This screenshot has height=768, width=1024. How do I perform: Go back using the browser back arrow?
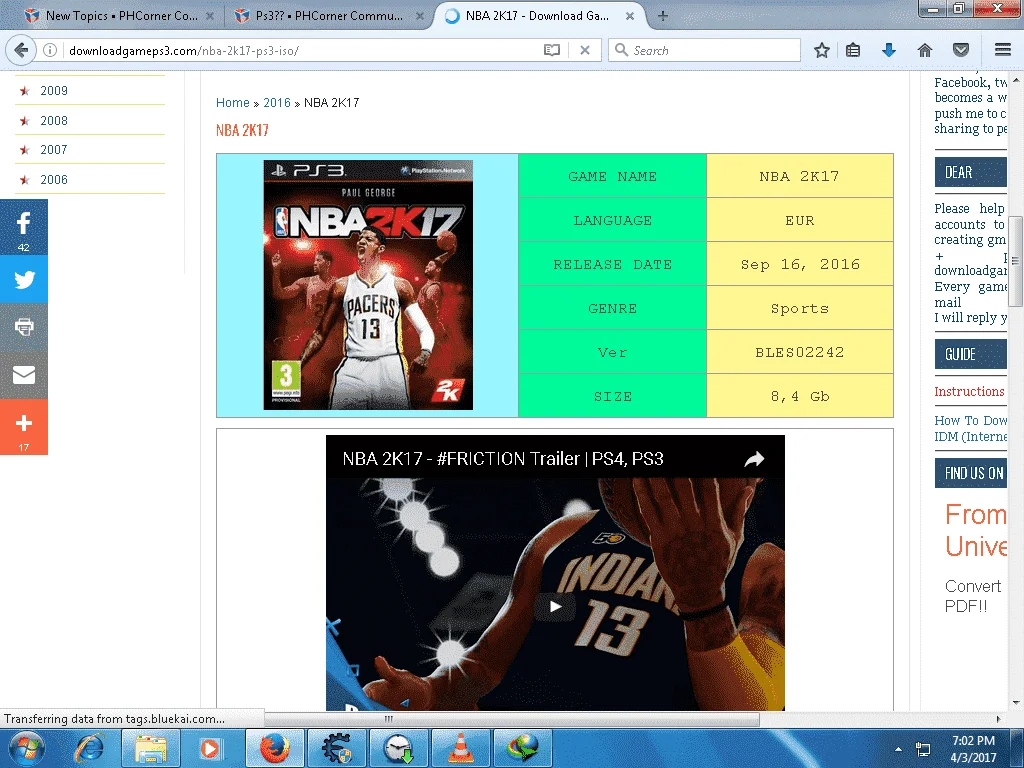coord(21,50)
